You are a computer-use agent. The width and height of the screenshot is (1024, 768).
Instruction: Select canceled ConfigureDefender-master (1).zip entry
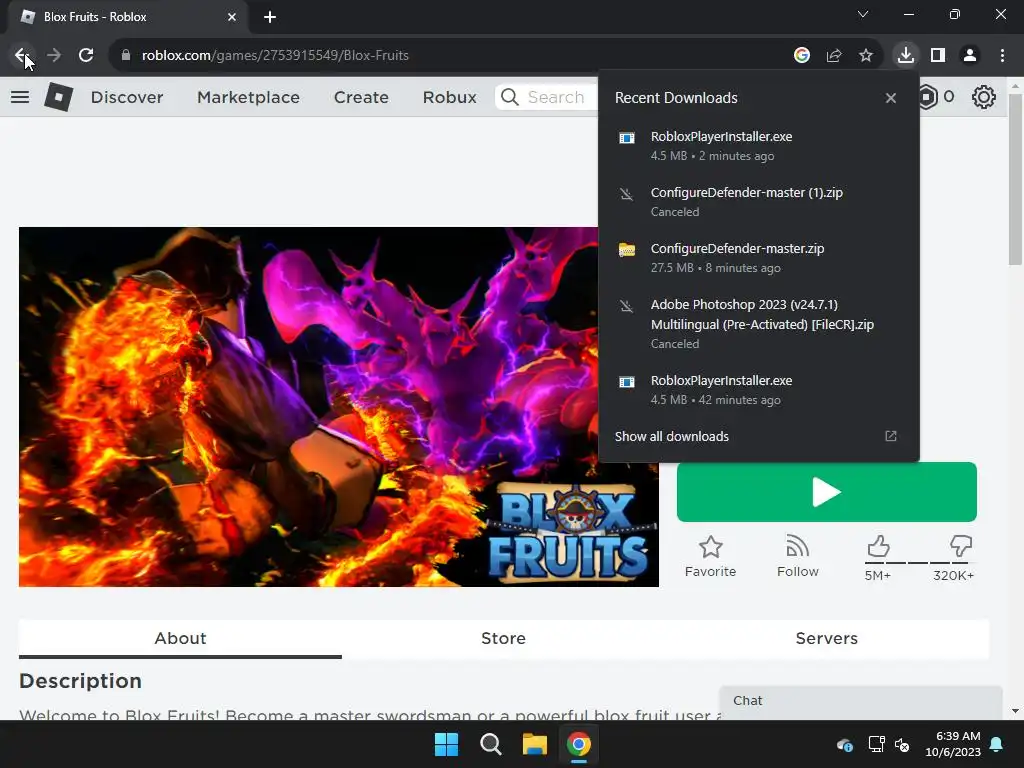click(759, 202)
